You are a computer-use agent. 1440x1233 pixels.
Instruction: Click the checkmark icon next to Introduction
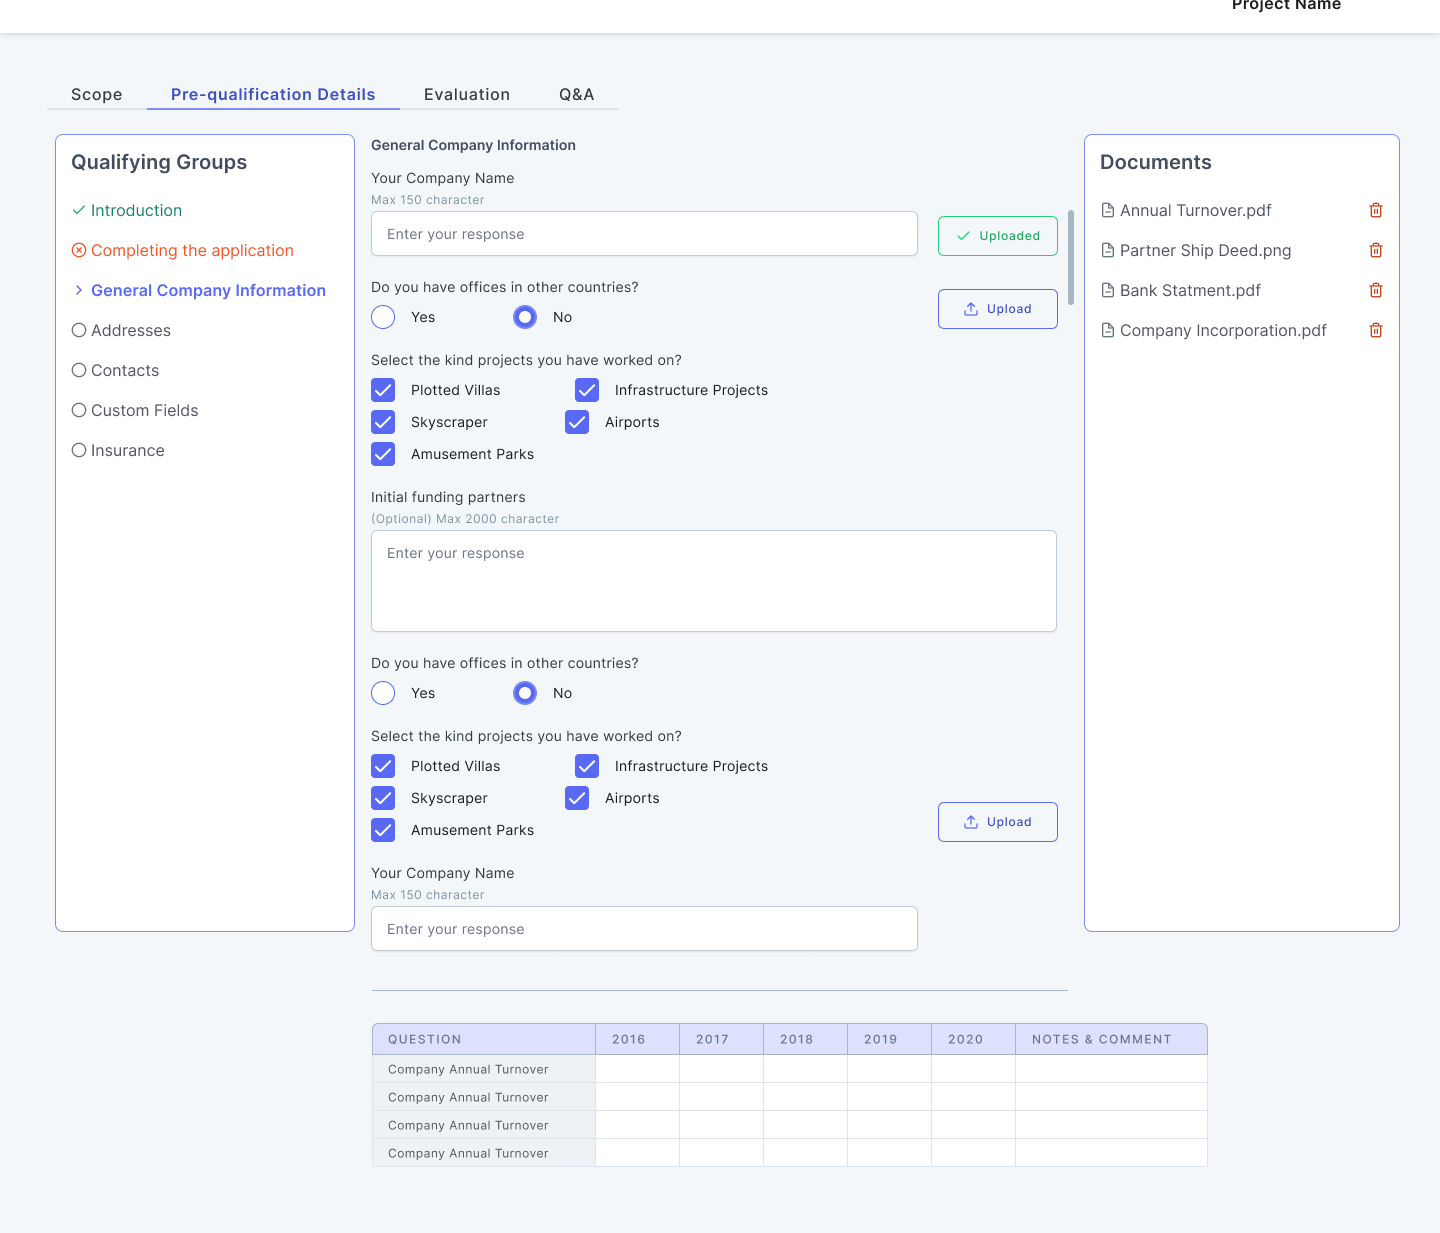click(78, 210)
